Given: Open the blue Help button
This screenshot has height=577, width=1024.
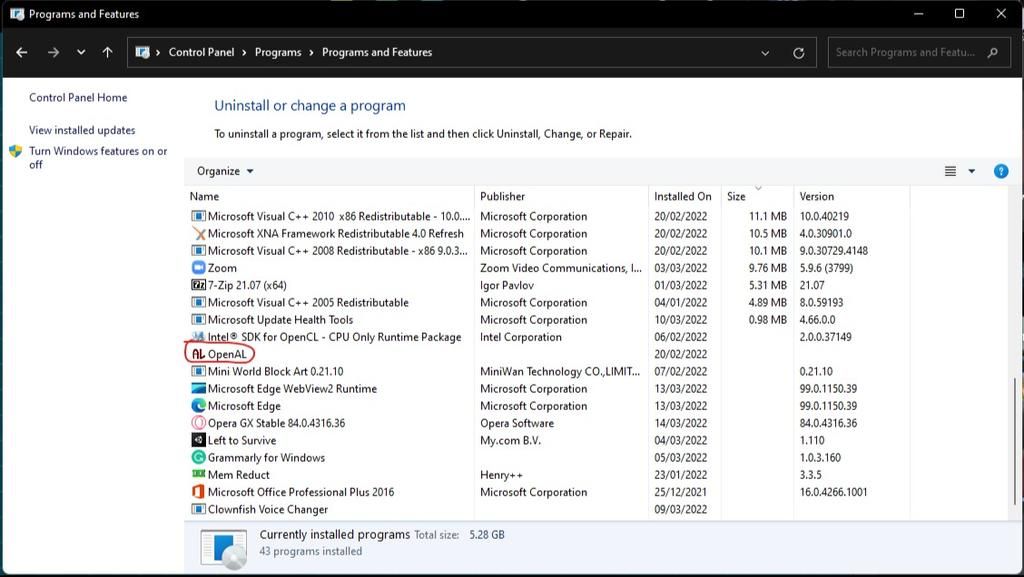Looking at the screenshot, I should tap(1000, 171).
